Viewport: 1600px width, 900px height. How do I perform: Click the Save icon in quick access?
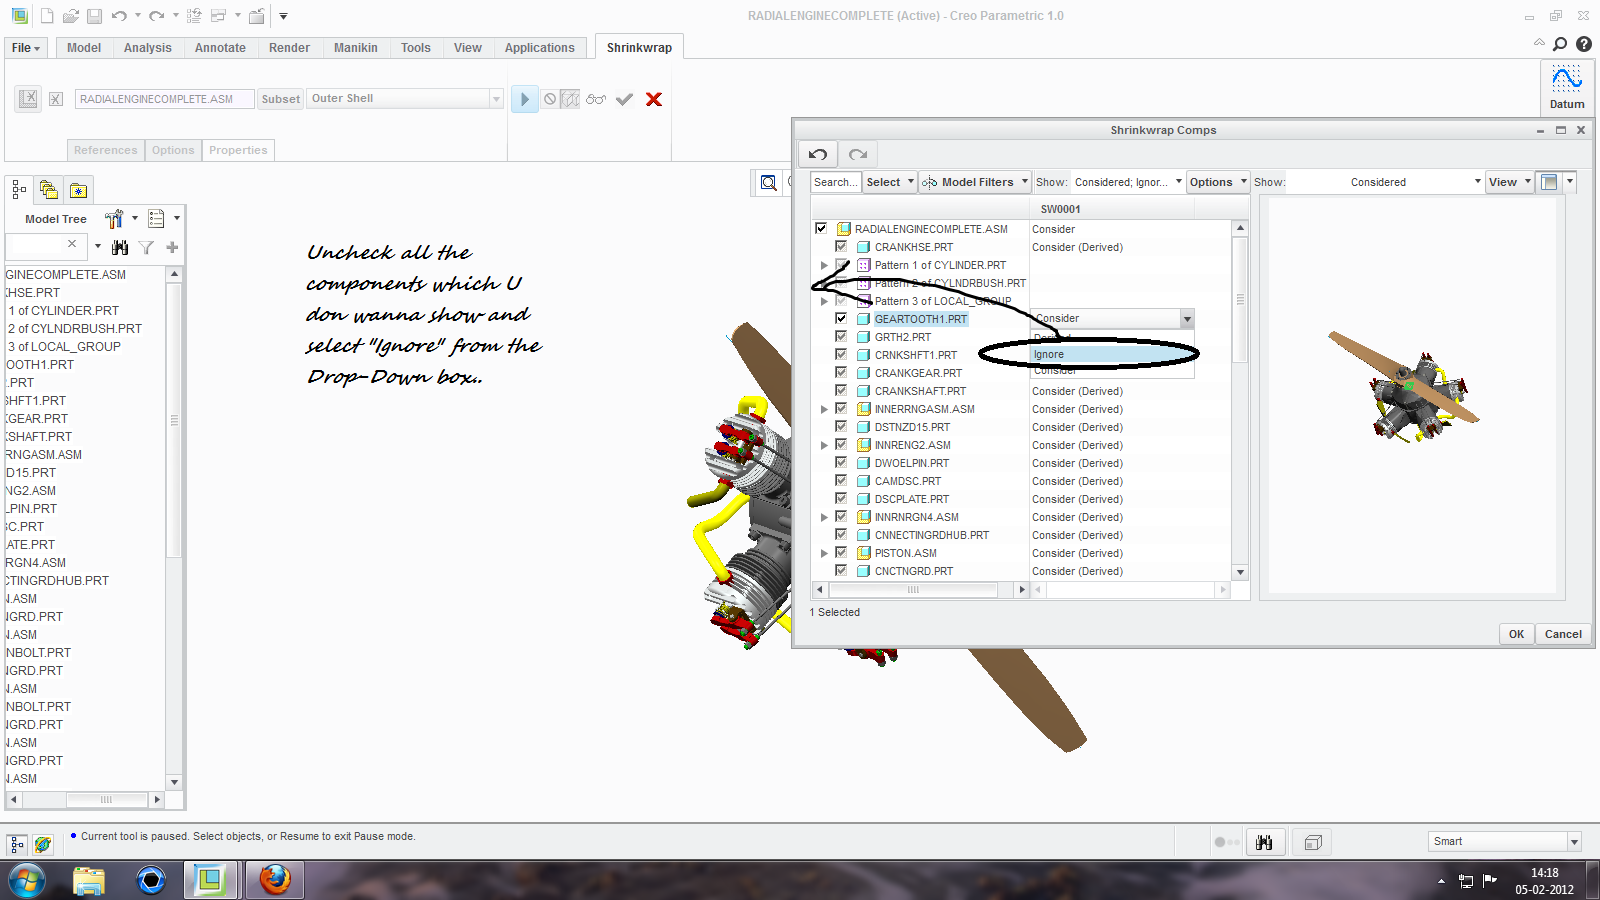pos(94,16)
